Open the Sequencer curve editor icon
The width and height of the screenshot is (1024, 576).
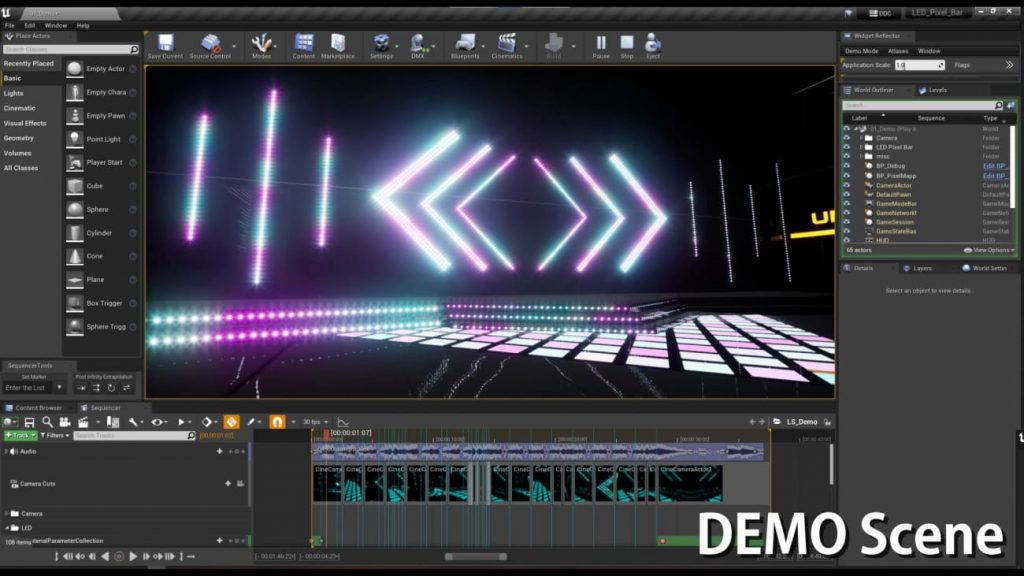[x=343, y=423]
